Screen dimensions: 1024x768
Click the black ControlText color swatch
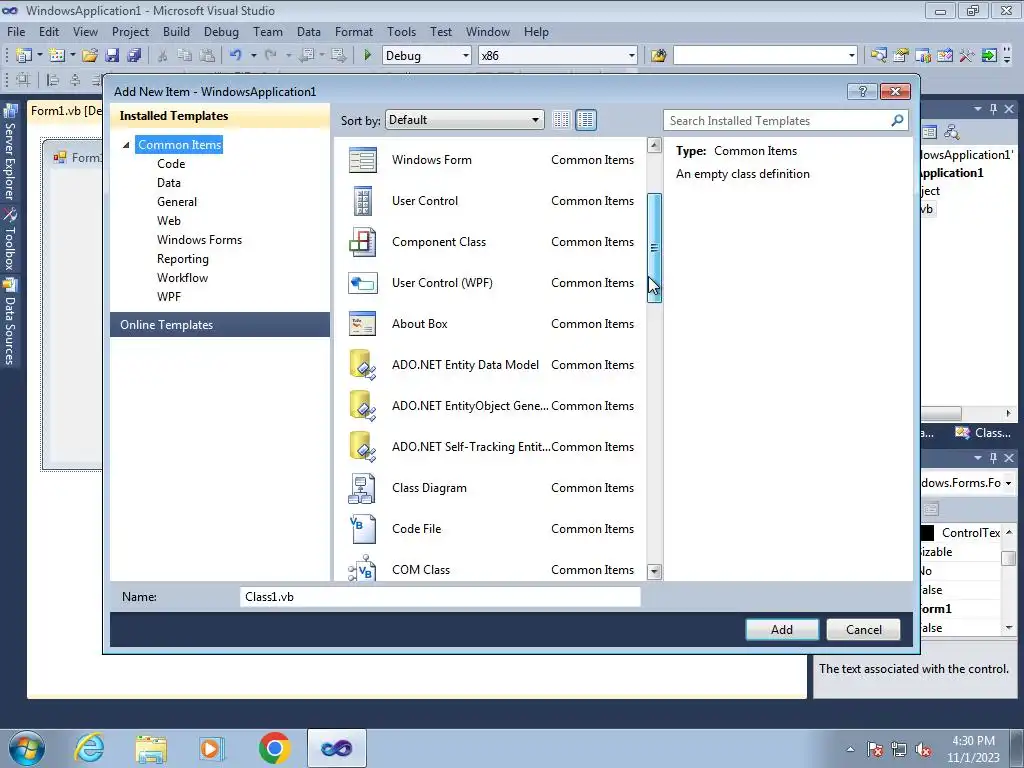tap(927, 533)
